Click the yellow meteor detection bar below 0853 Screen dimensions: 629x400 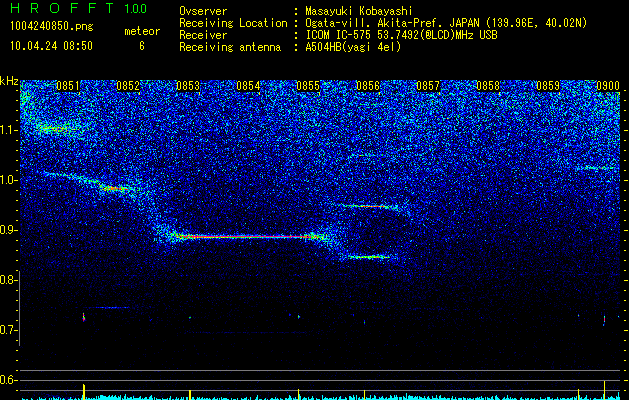tap(190, 394)
